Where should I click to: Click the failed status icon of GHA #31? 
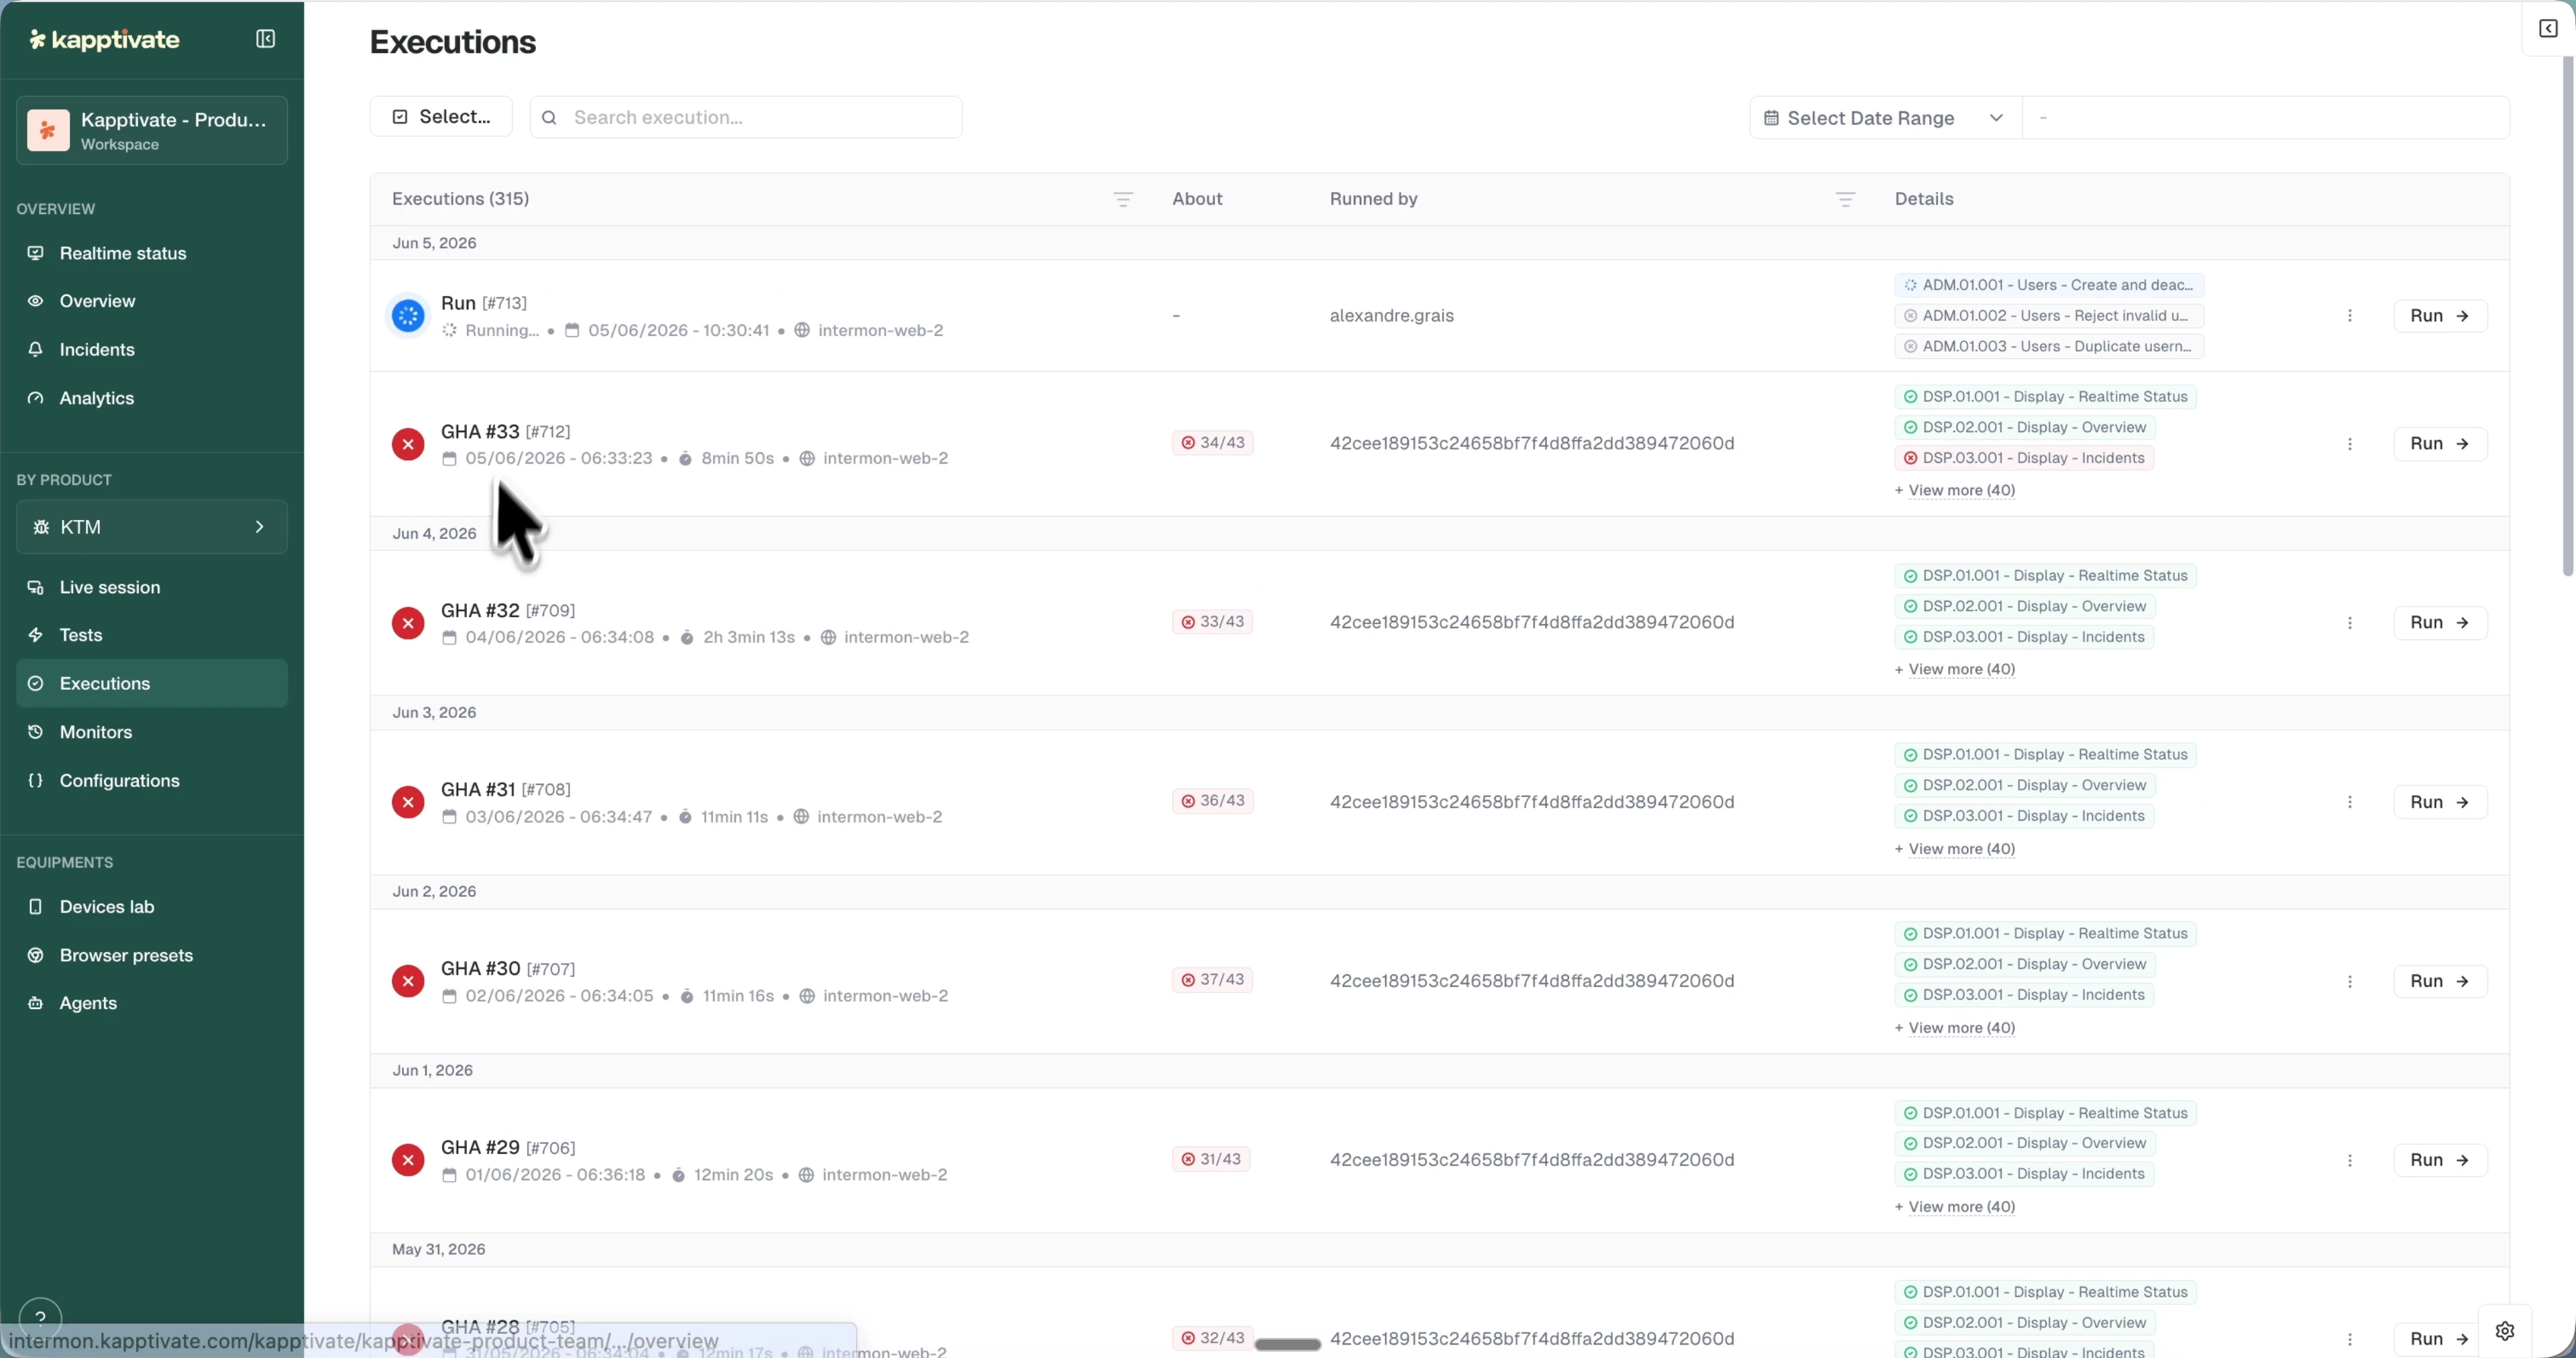[408, 802]
